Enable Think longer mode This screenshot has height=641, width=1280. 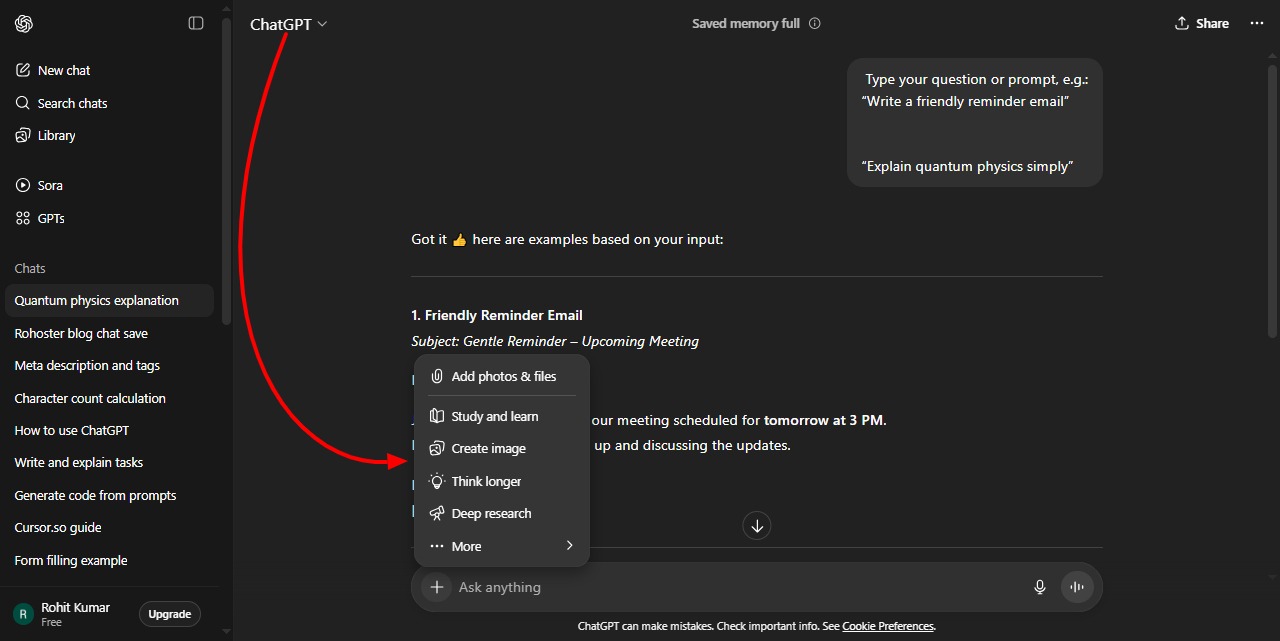[487, 481]
